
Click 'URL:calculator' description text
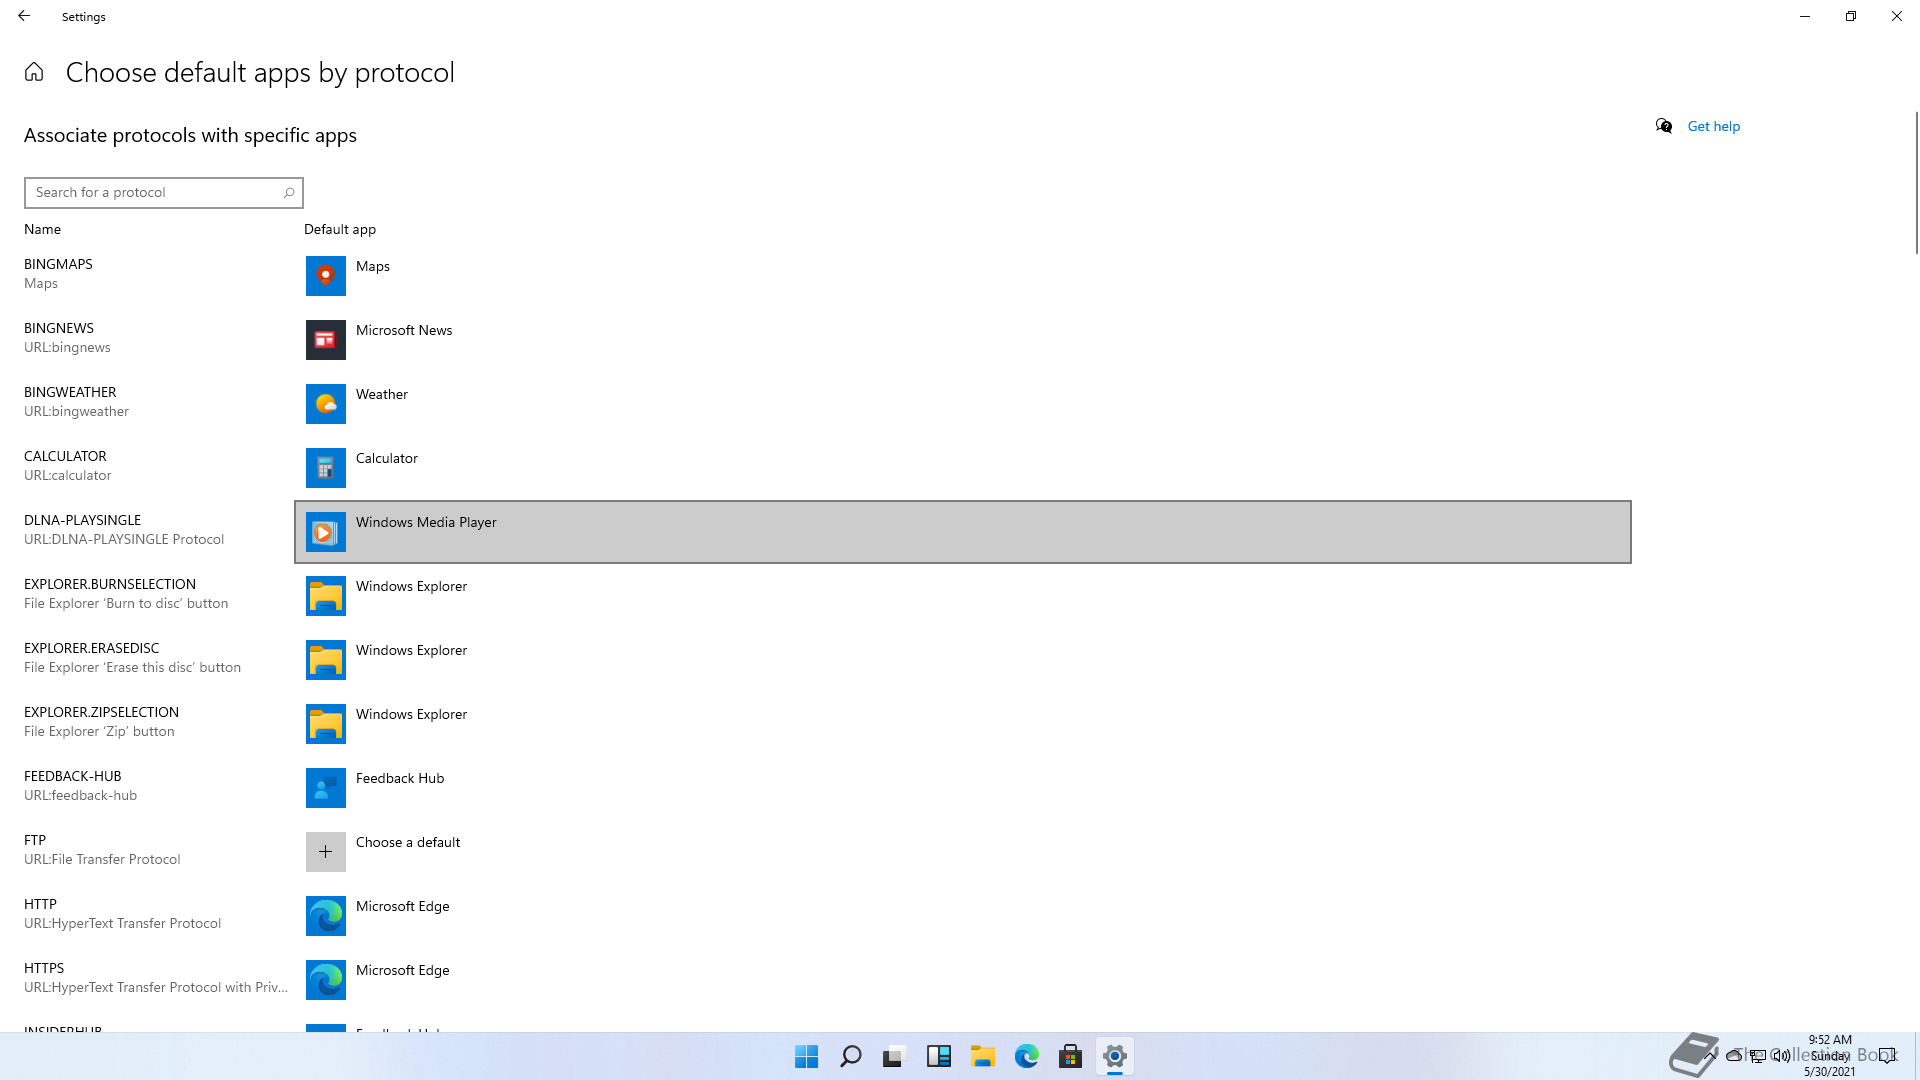[67, 475]
